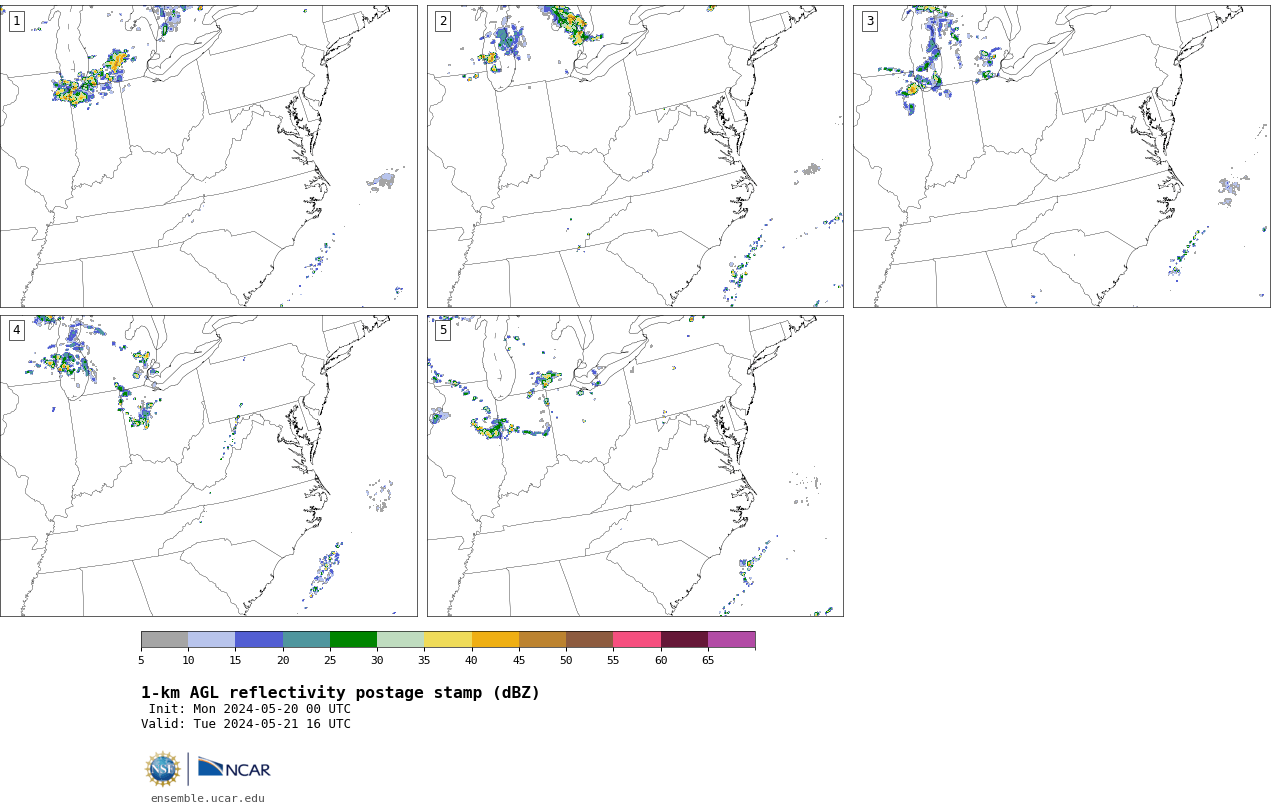Open ensemble member 4 postage stamp map
The width and height of the screenshot is (1280, 809).
pos(208,466)
